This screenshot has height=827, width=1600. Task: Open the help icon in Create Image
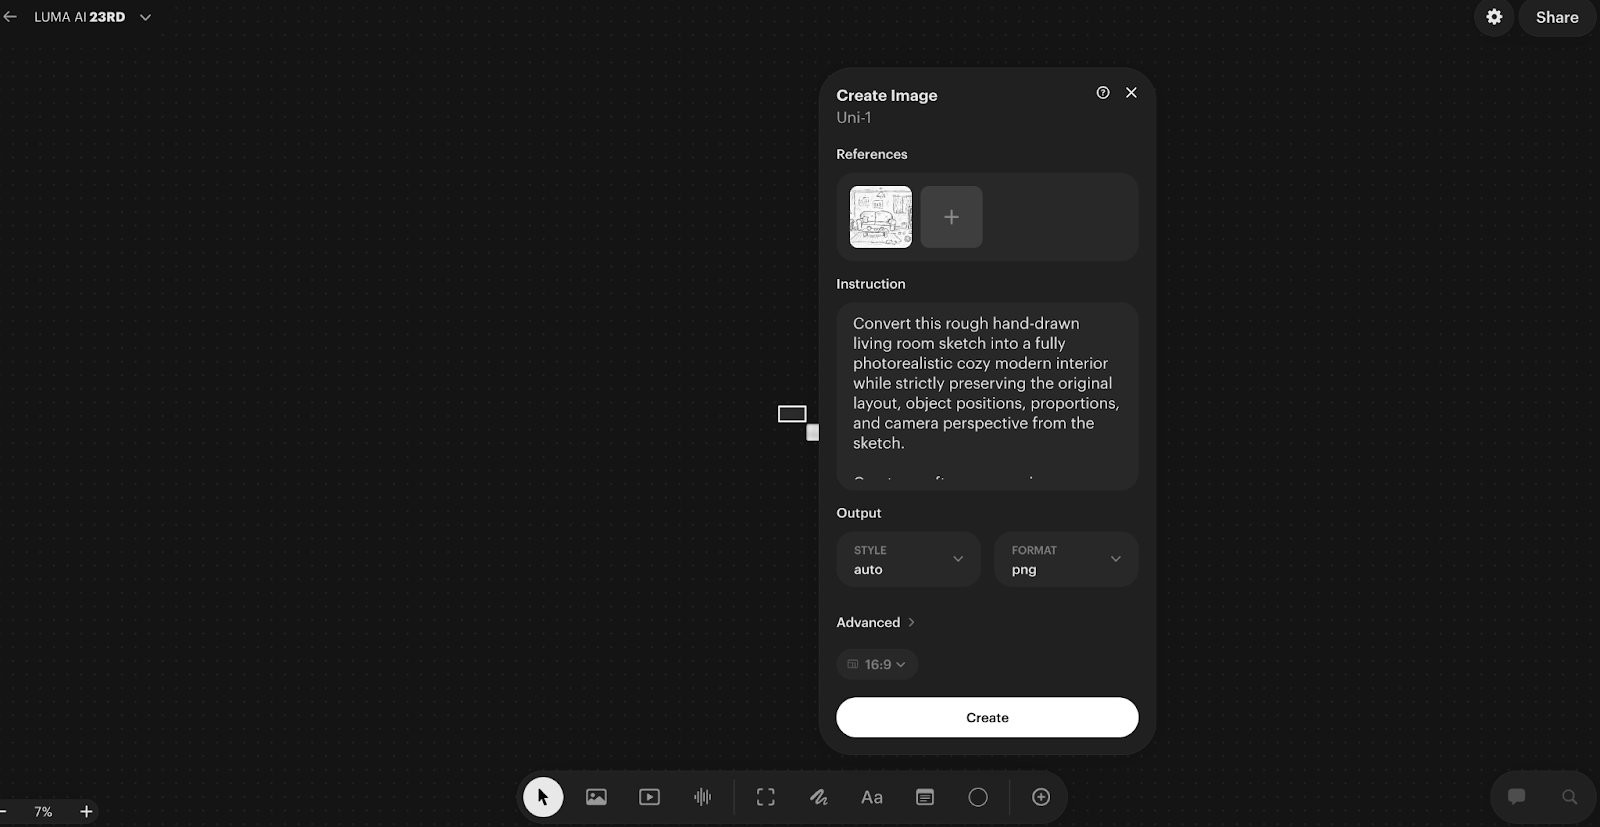coord(1103,93)
